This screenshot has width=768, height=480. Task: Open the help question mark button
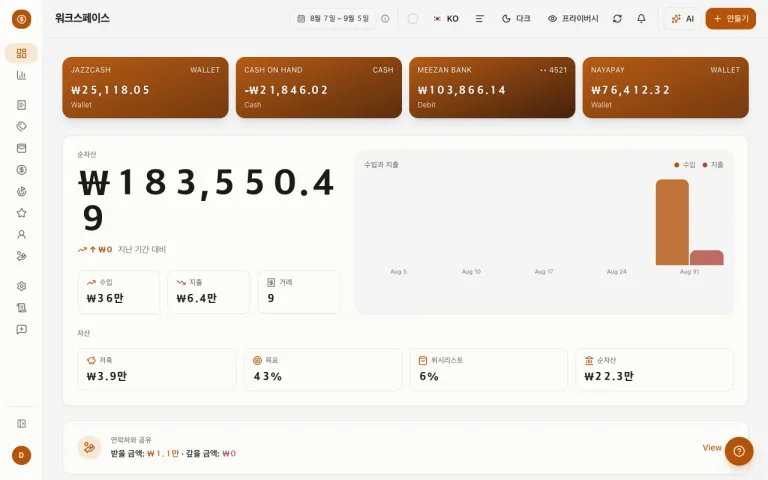pos(739,451)
